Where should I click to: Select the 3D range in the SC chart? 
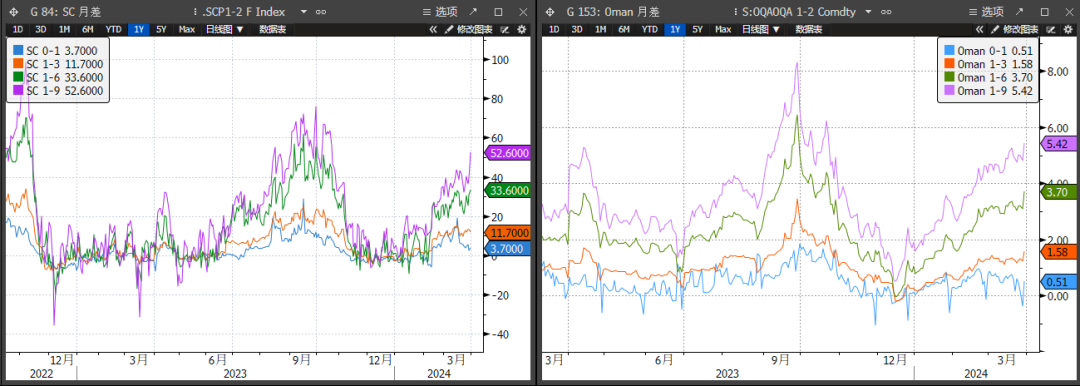point(41,29)
